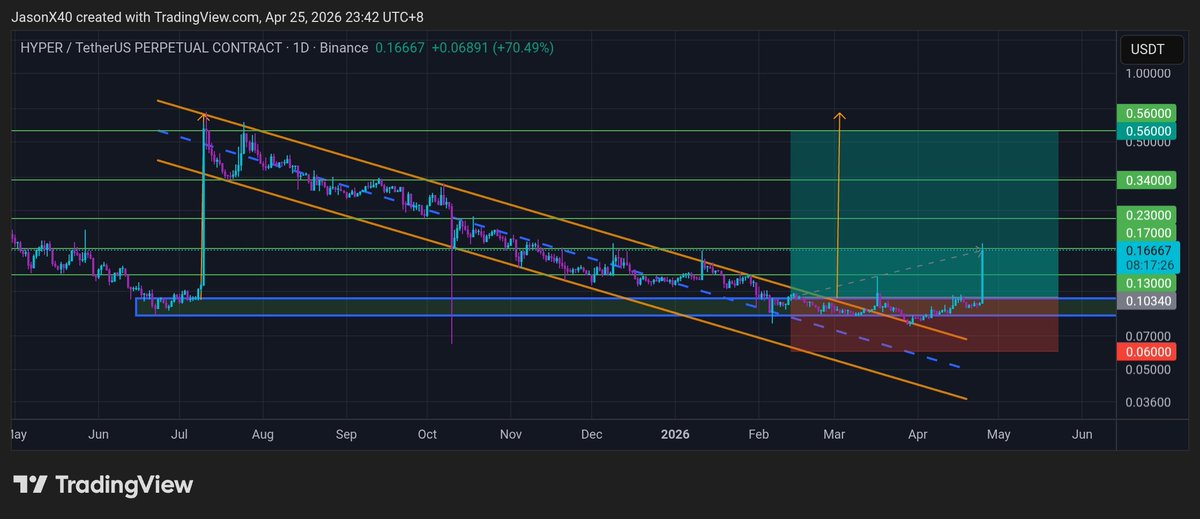Click the 0.07000 price axis value
The width and height of the screenshot is (1200, 519).
pyautogui.click(x=1148, y=336)
